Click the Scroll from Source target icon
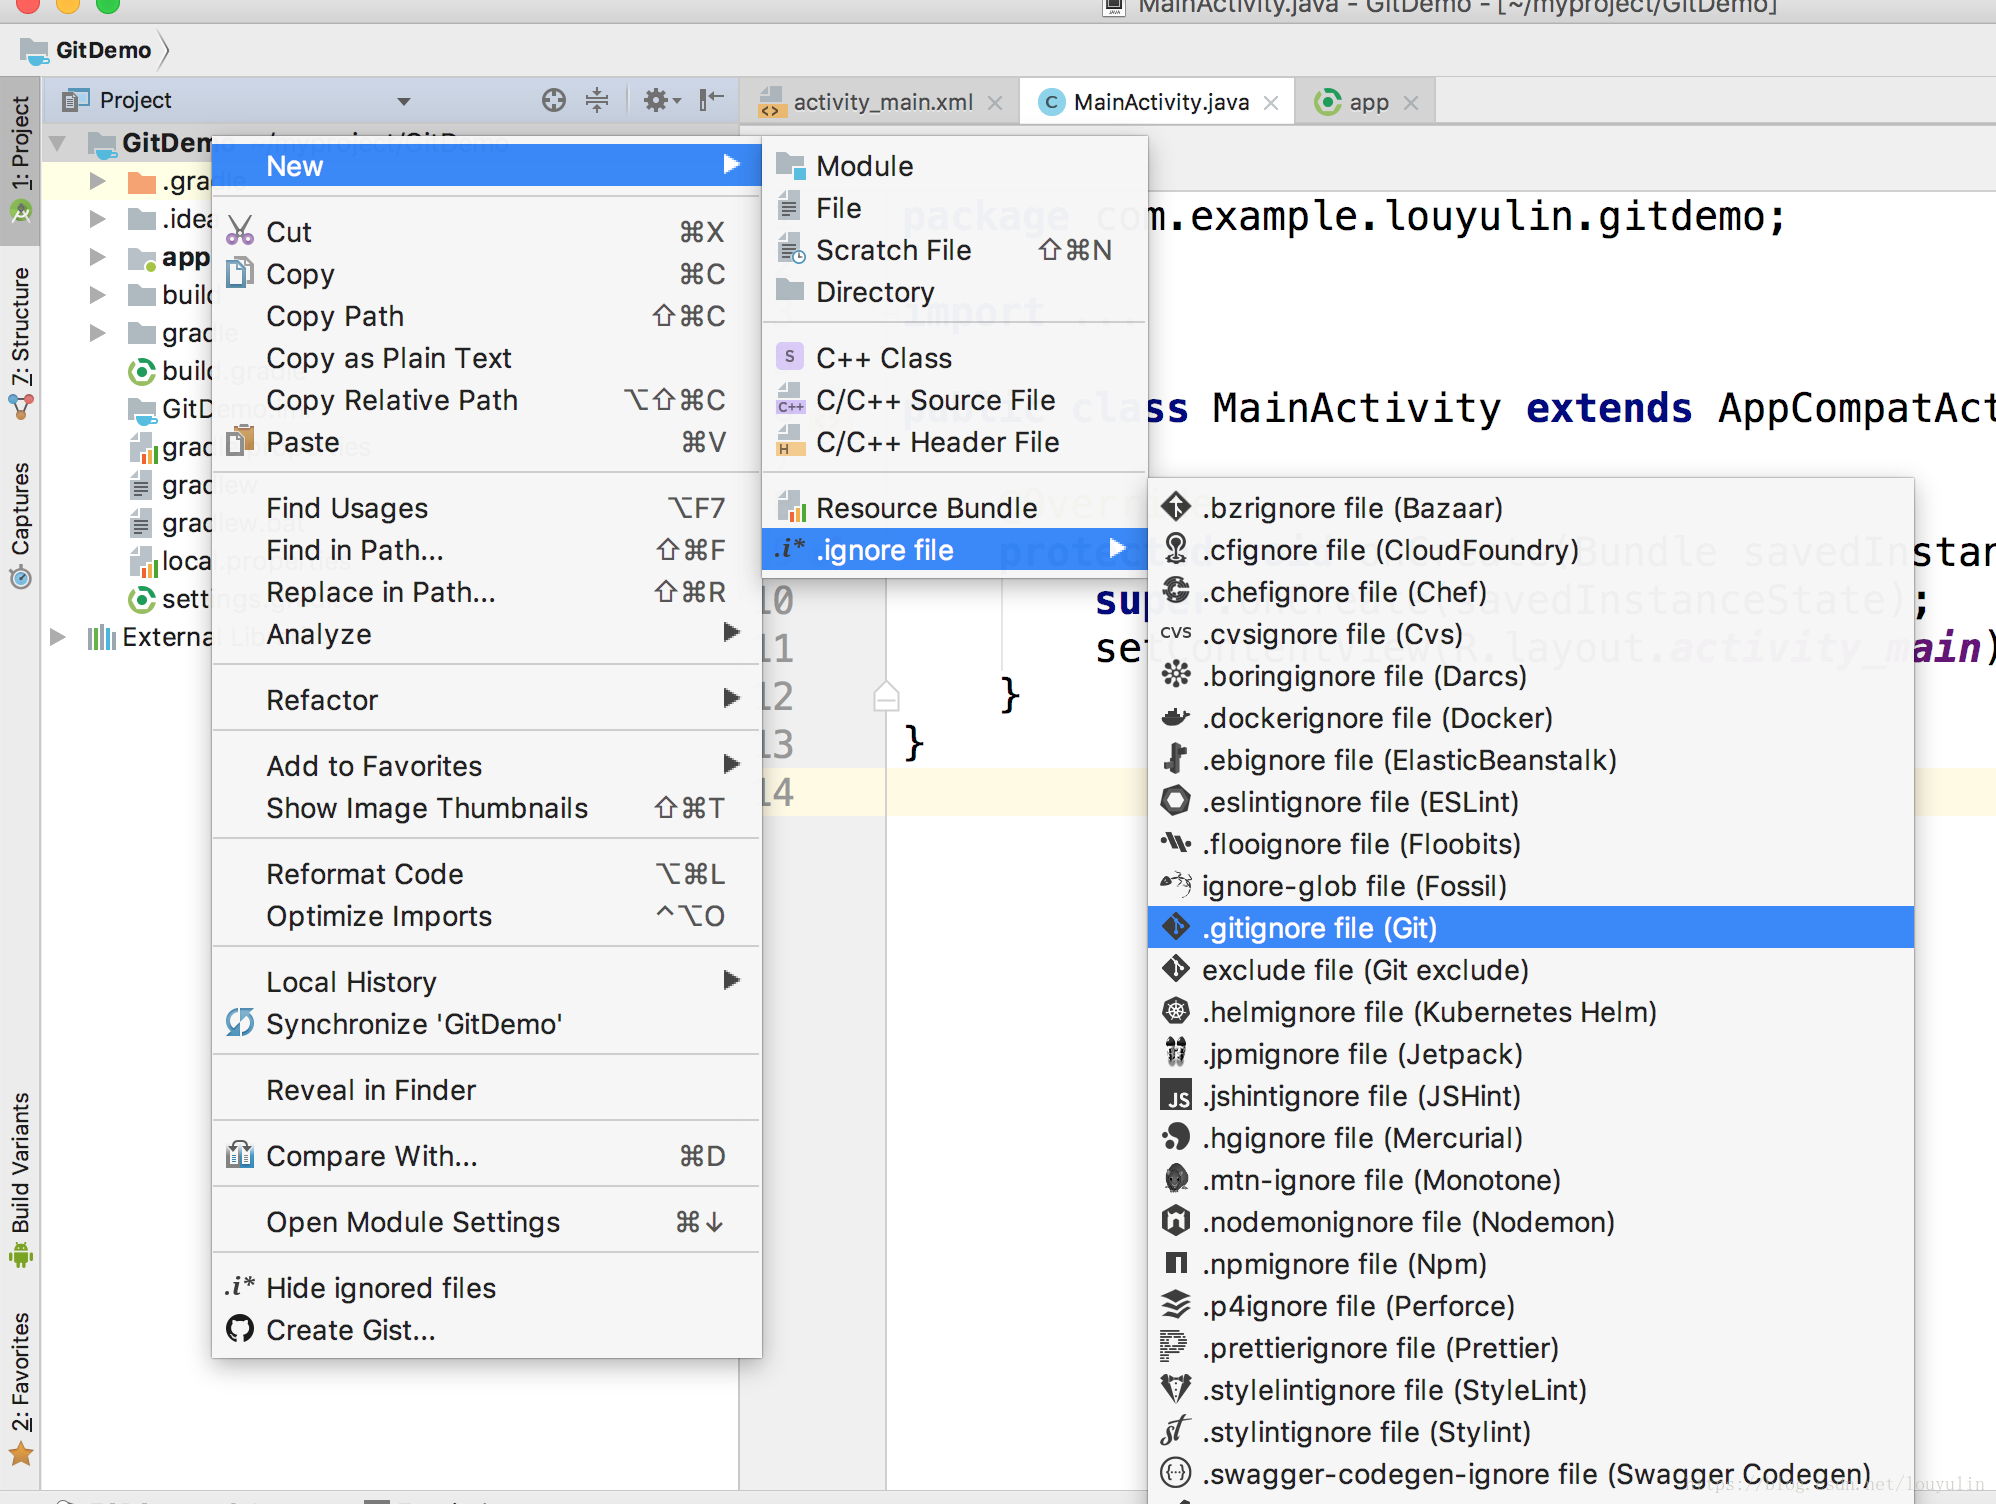The height and width of the screenshot is (1504, 1996). [553, 100]
